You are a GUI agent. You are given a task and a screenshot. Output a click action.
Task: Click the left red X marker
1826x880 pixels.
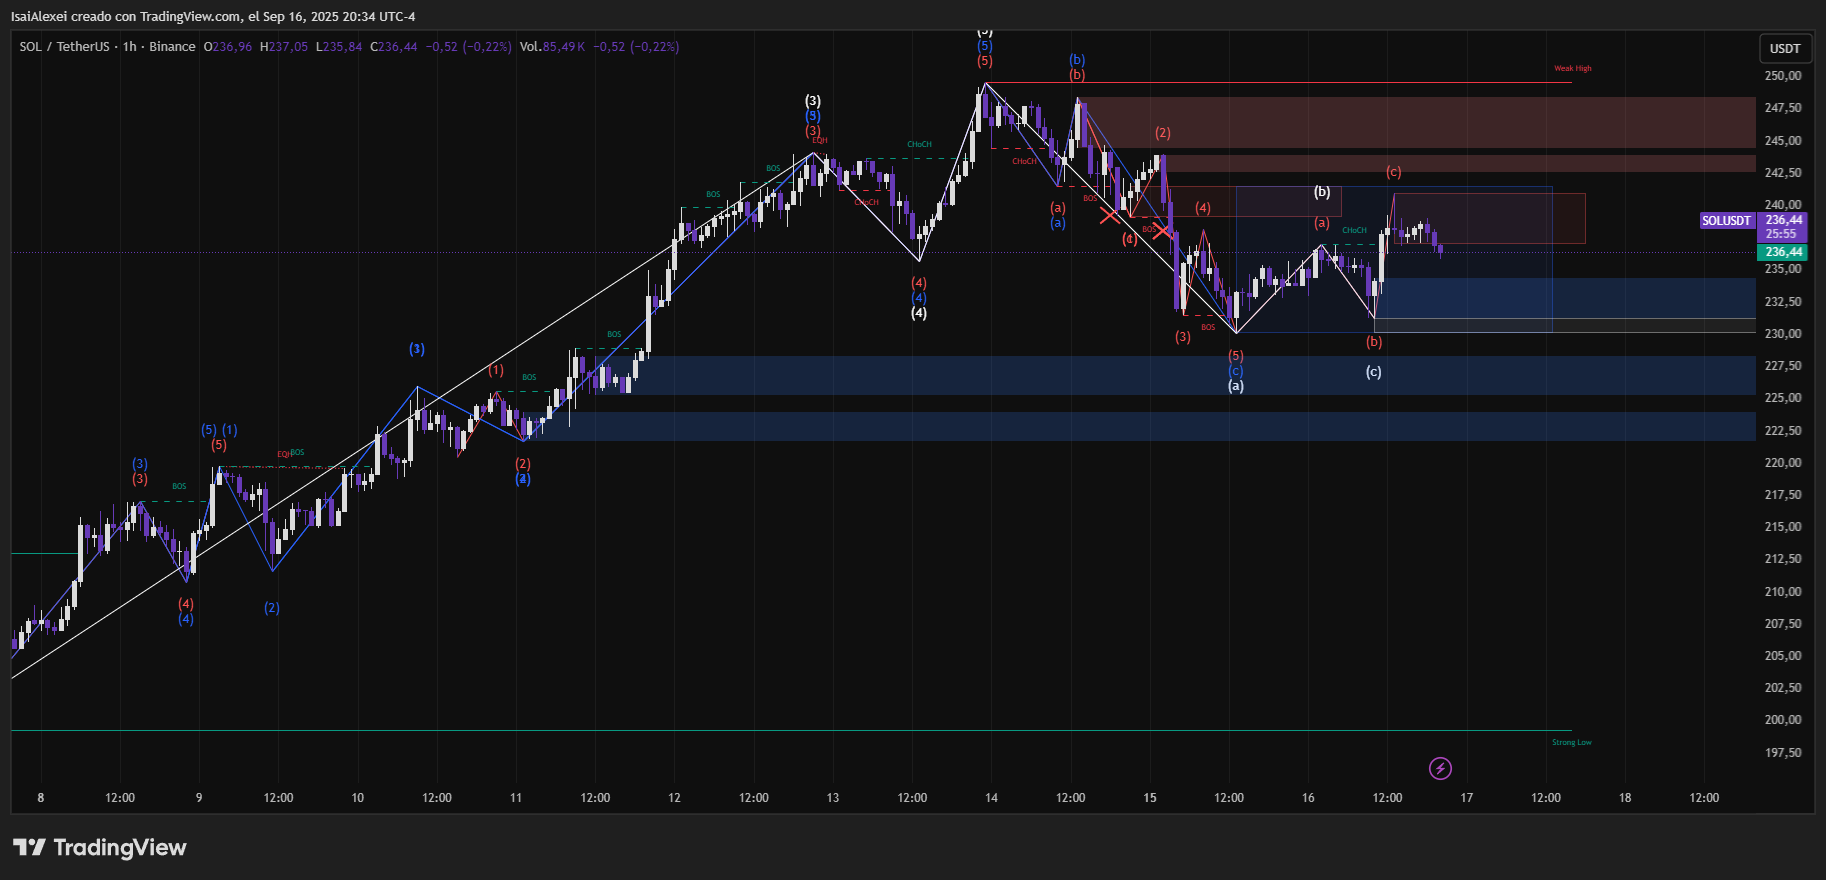pyautogui.click(x=1110, y=215)
